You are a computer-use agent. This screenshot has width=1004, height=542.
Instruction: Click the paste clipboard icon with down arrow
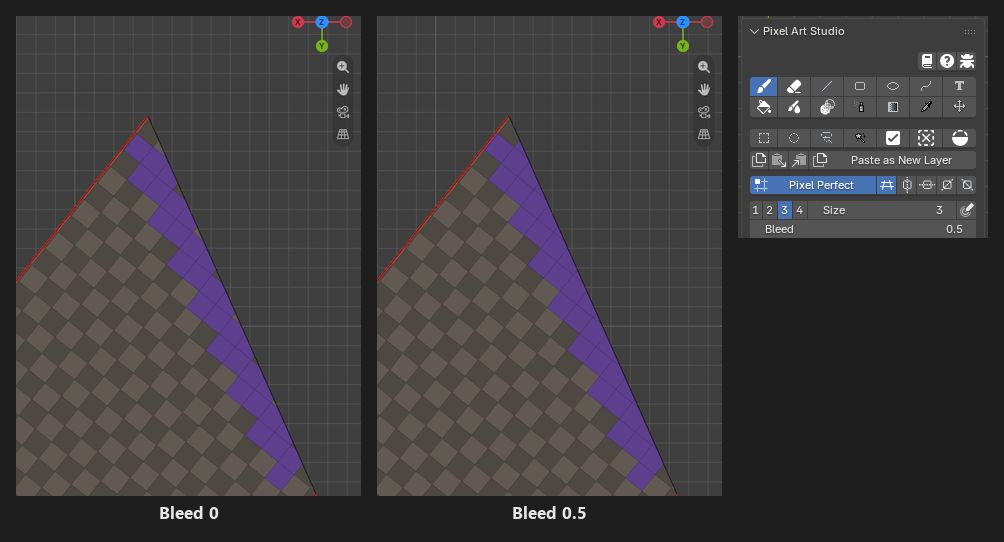(x=779, y=160)
